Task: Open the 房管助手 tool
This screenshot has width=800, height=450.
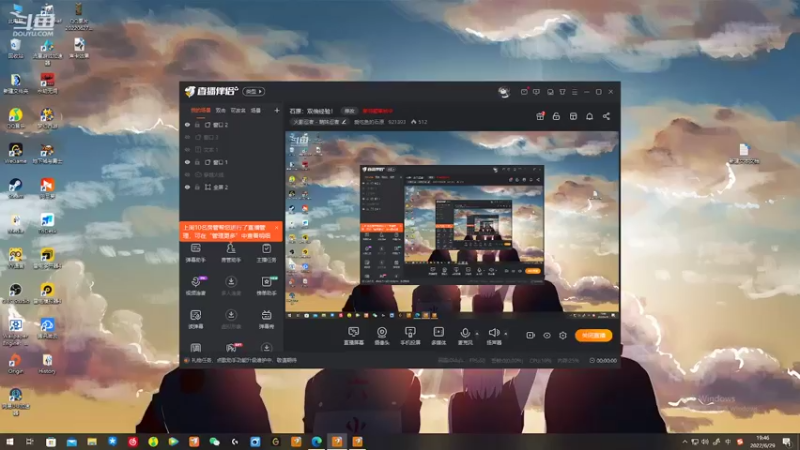Action: [231, 253]
